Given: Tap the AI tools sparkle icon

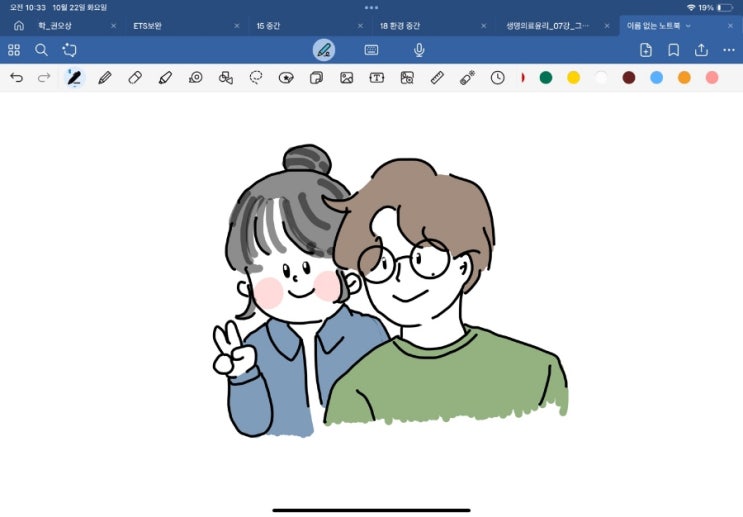Looking at the screenshot, I should coord(69,50).
